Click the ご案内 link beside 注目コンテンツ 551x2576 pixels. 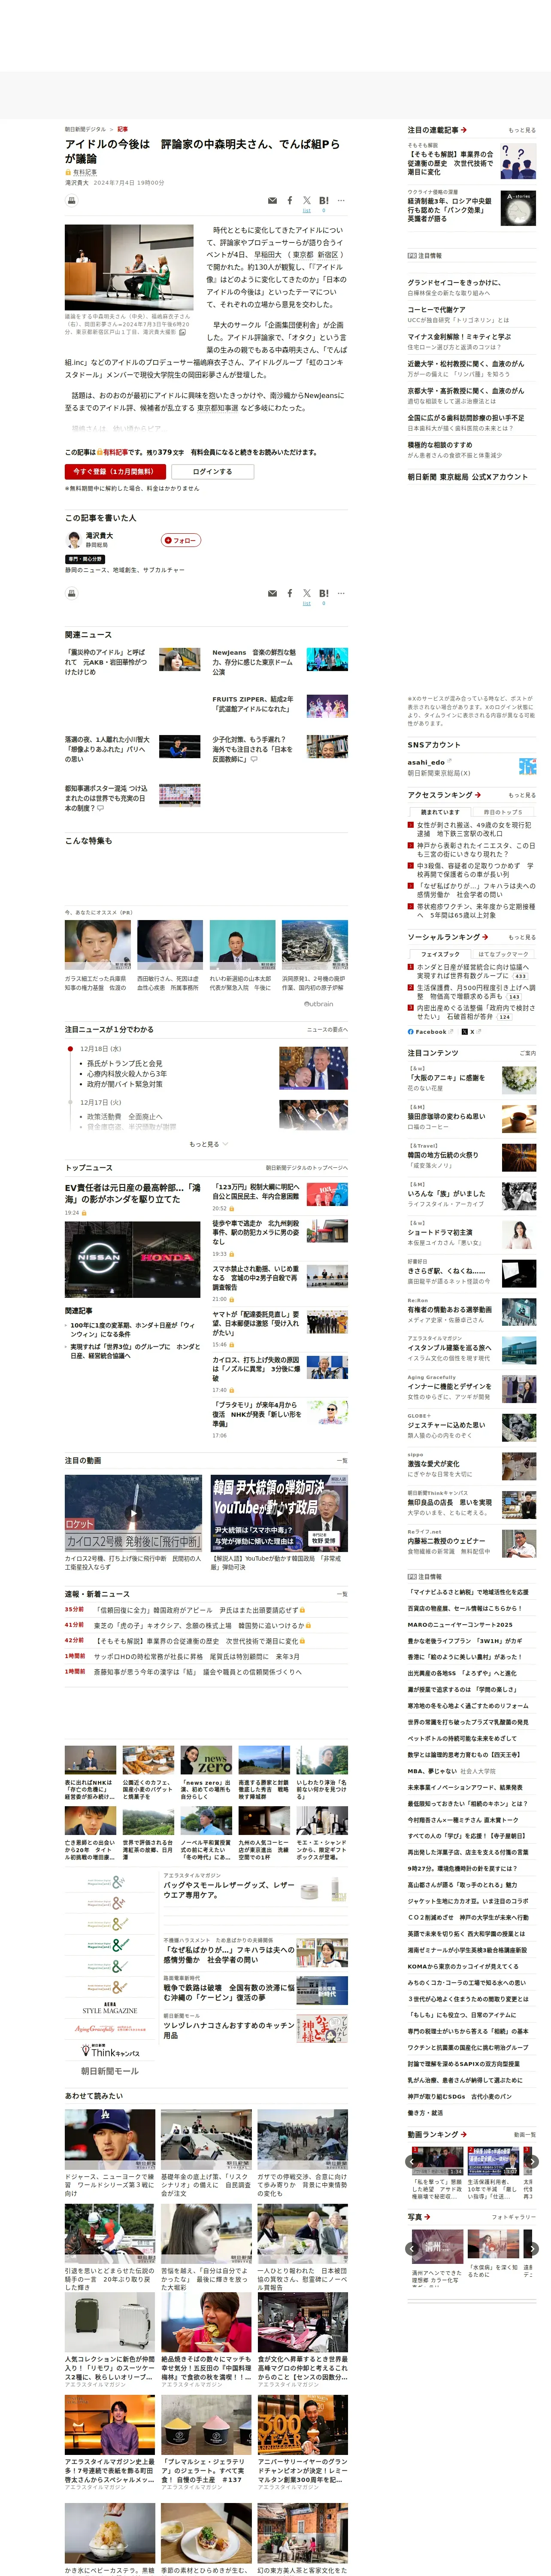coord(528,1053)
